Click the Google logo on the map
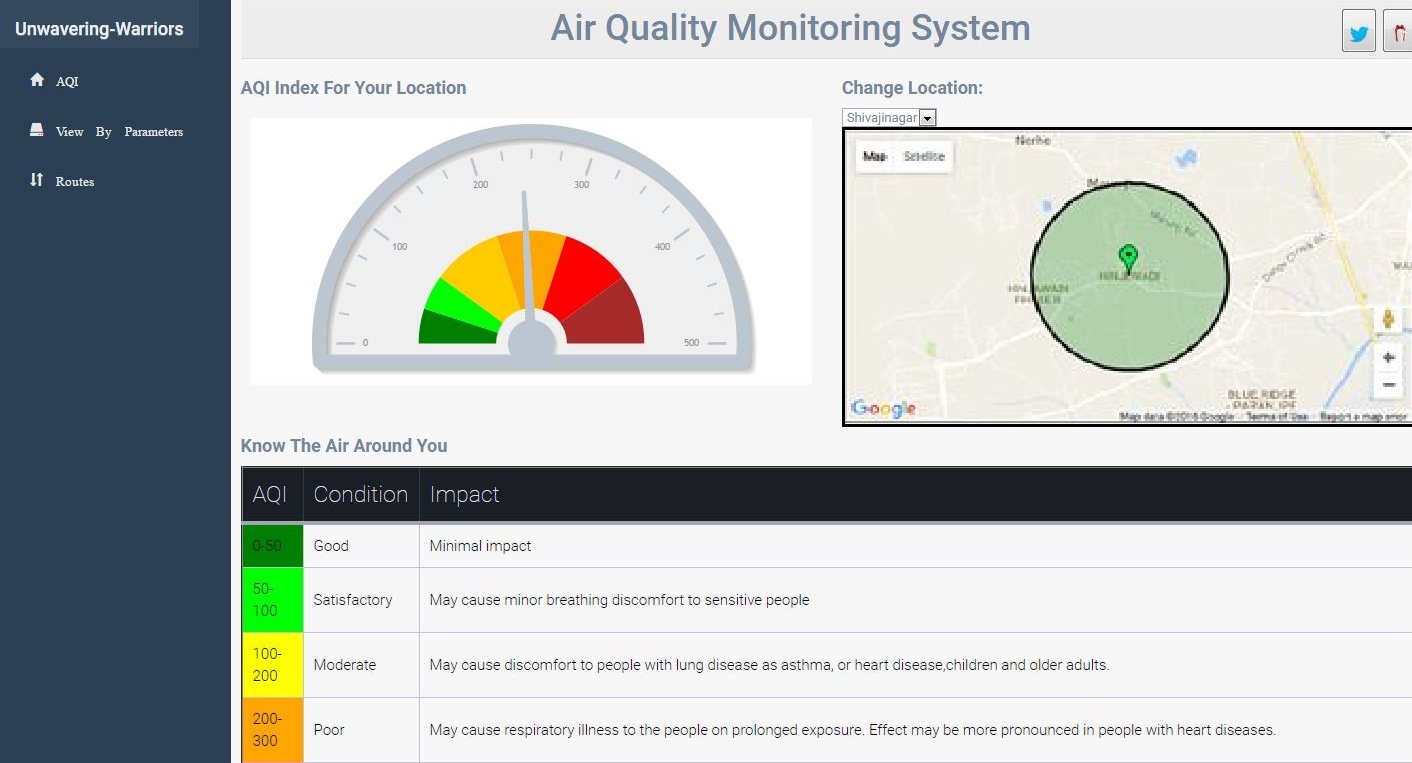The image size is (1412, 763). coord(884,408)
